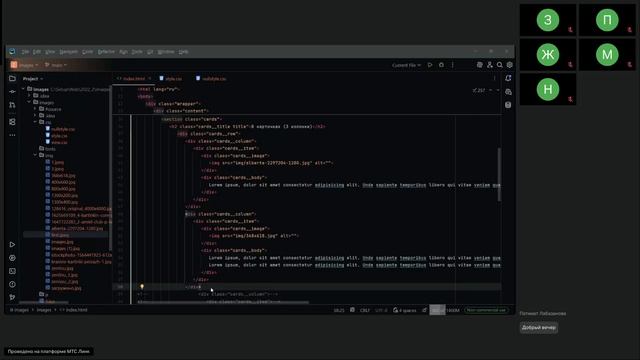This screenshot has height=360, width=640.
Task: Click the green Run button in toolbar
Action: click(x=430, y=65)
